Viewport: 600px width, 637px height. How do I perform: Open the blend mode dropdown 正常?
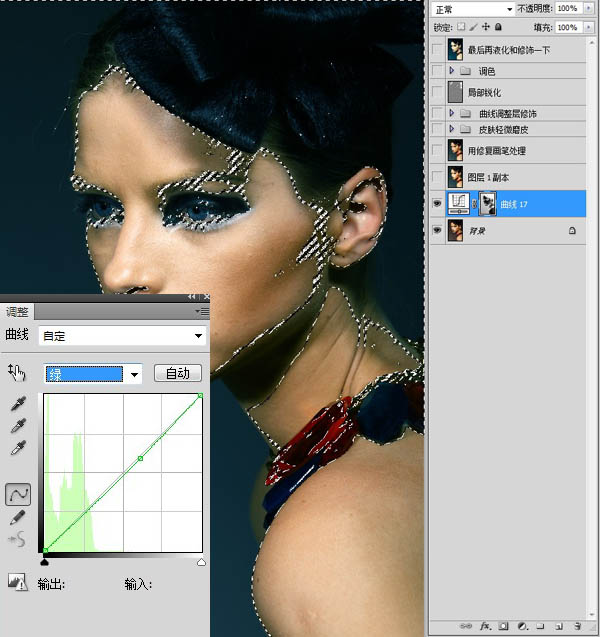coord(473,9)
